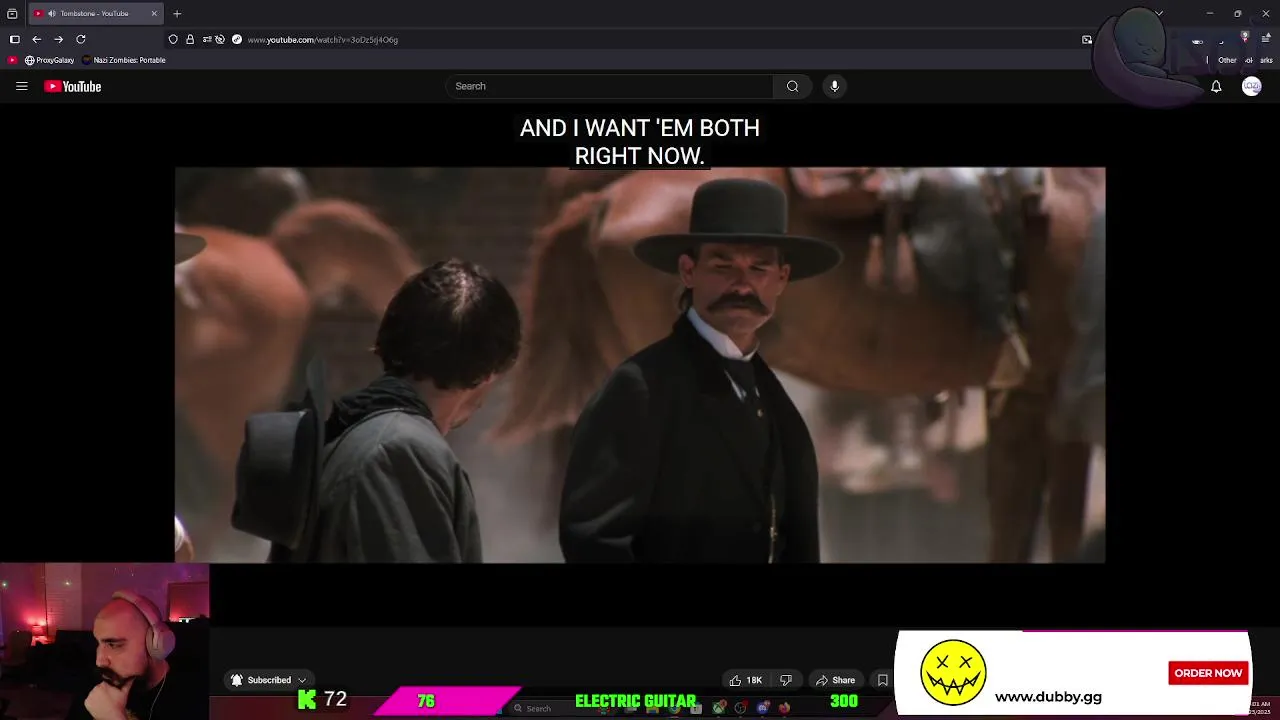Open a new browser tab

177,13
